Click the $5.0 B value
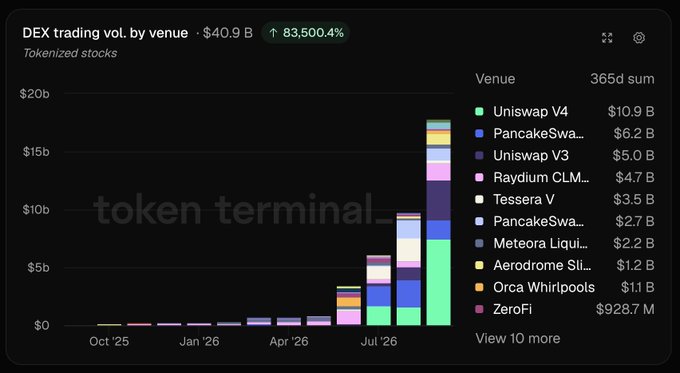Viewport: 680px width, 373px height. [634, 155]
